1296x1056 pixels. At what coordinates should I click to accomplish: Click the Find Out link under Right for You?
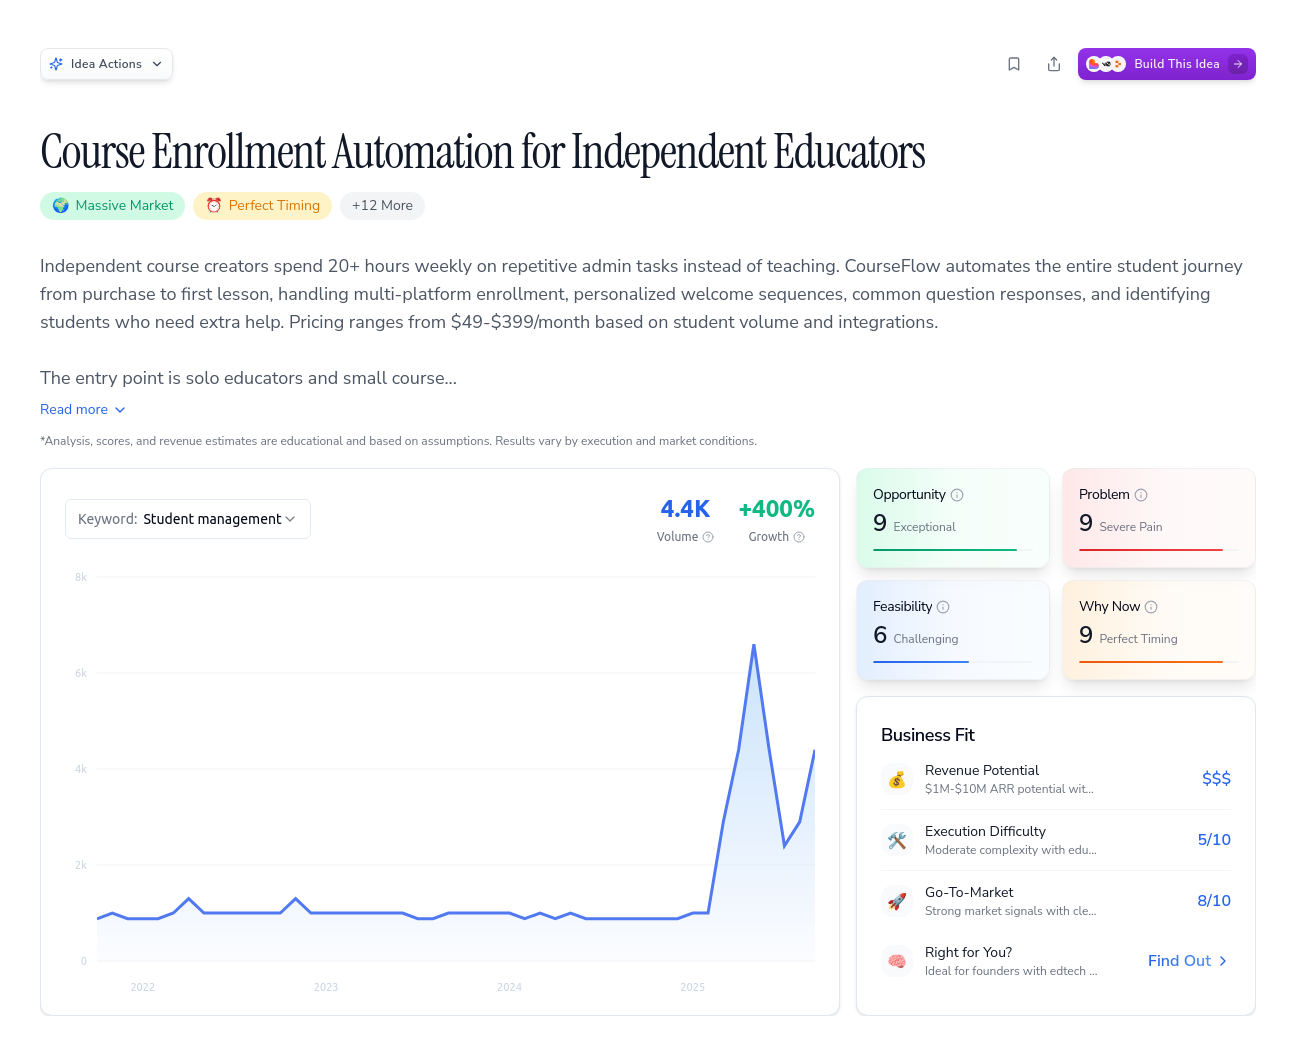pyautogui.click(x=1187, y=960)
